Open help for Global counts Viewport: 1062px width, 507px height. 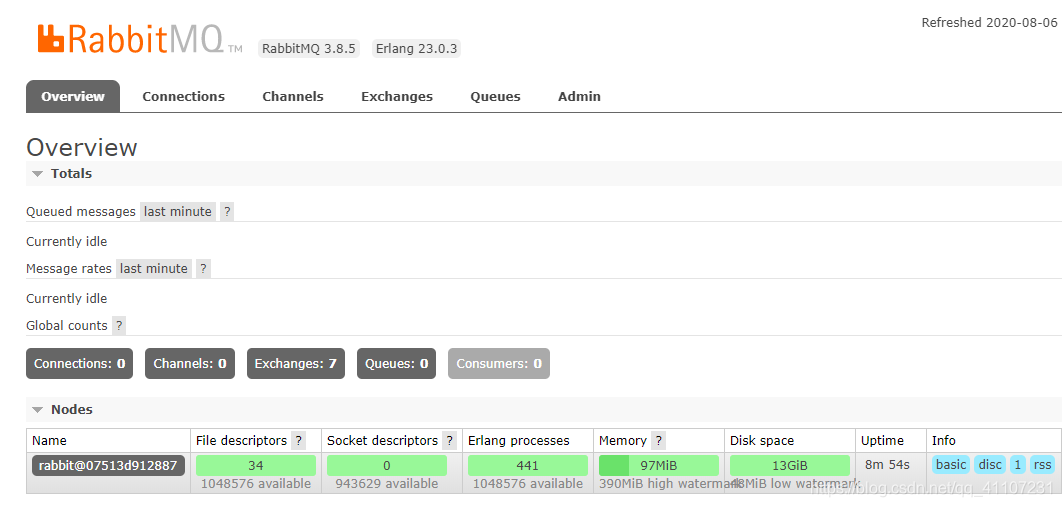pos(119,326)
